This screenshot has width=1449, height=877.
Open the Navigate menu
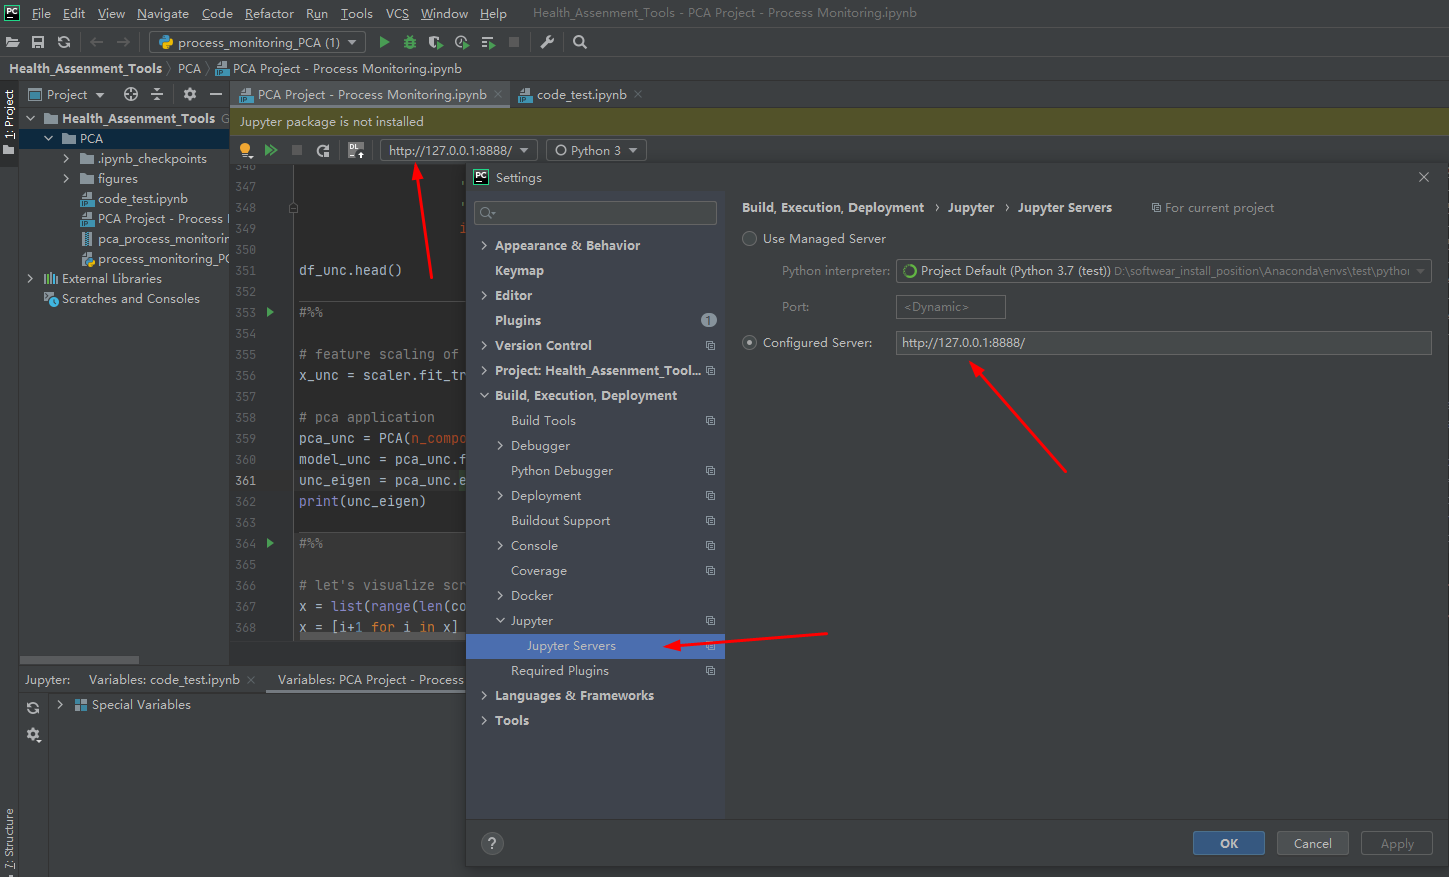point(163,13)
